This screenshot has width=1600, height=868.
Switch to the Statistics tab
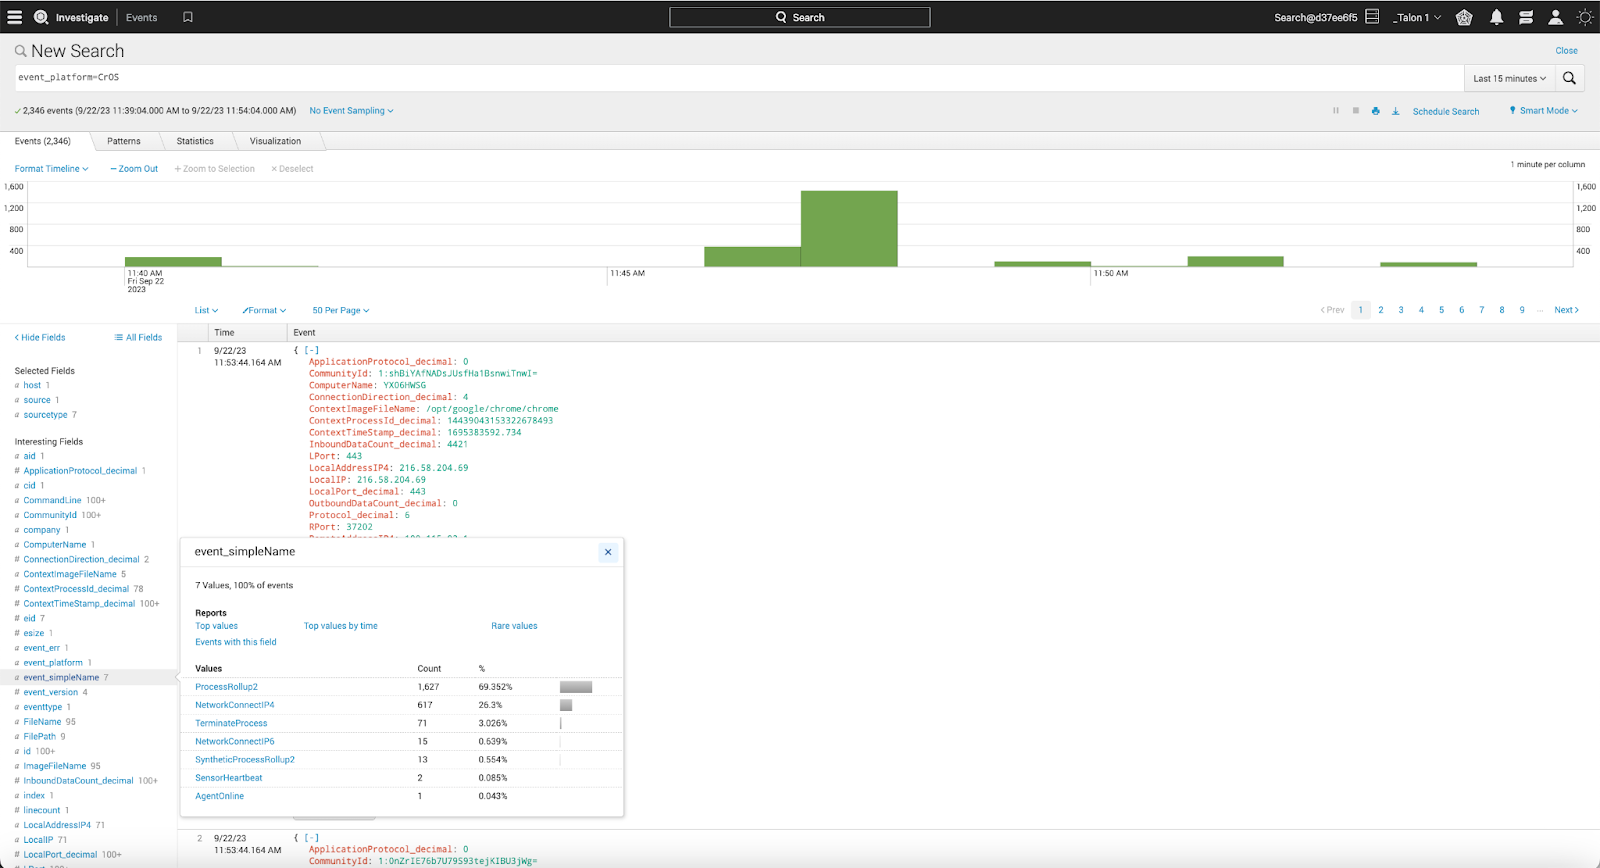(195, 141)
